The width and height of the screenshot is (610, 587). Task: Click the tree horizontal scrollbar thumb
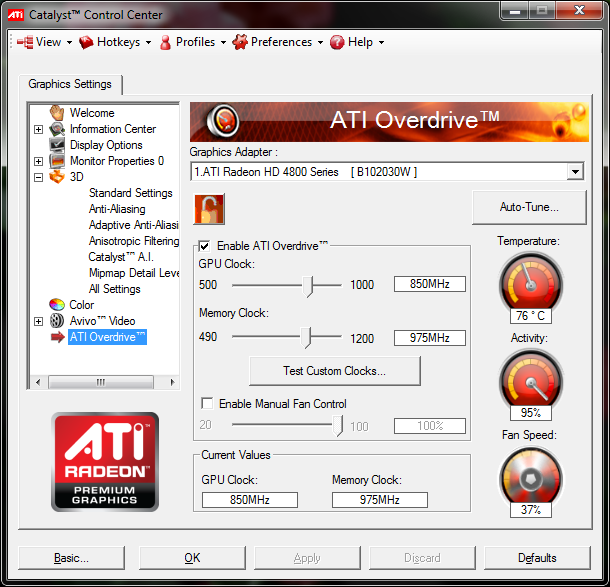click(x=101, y=382)
